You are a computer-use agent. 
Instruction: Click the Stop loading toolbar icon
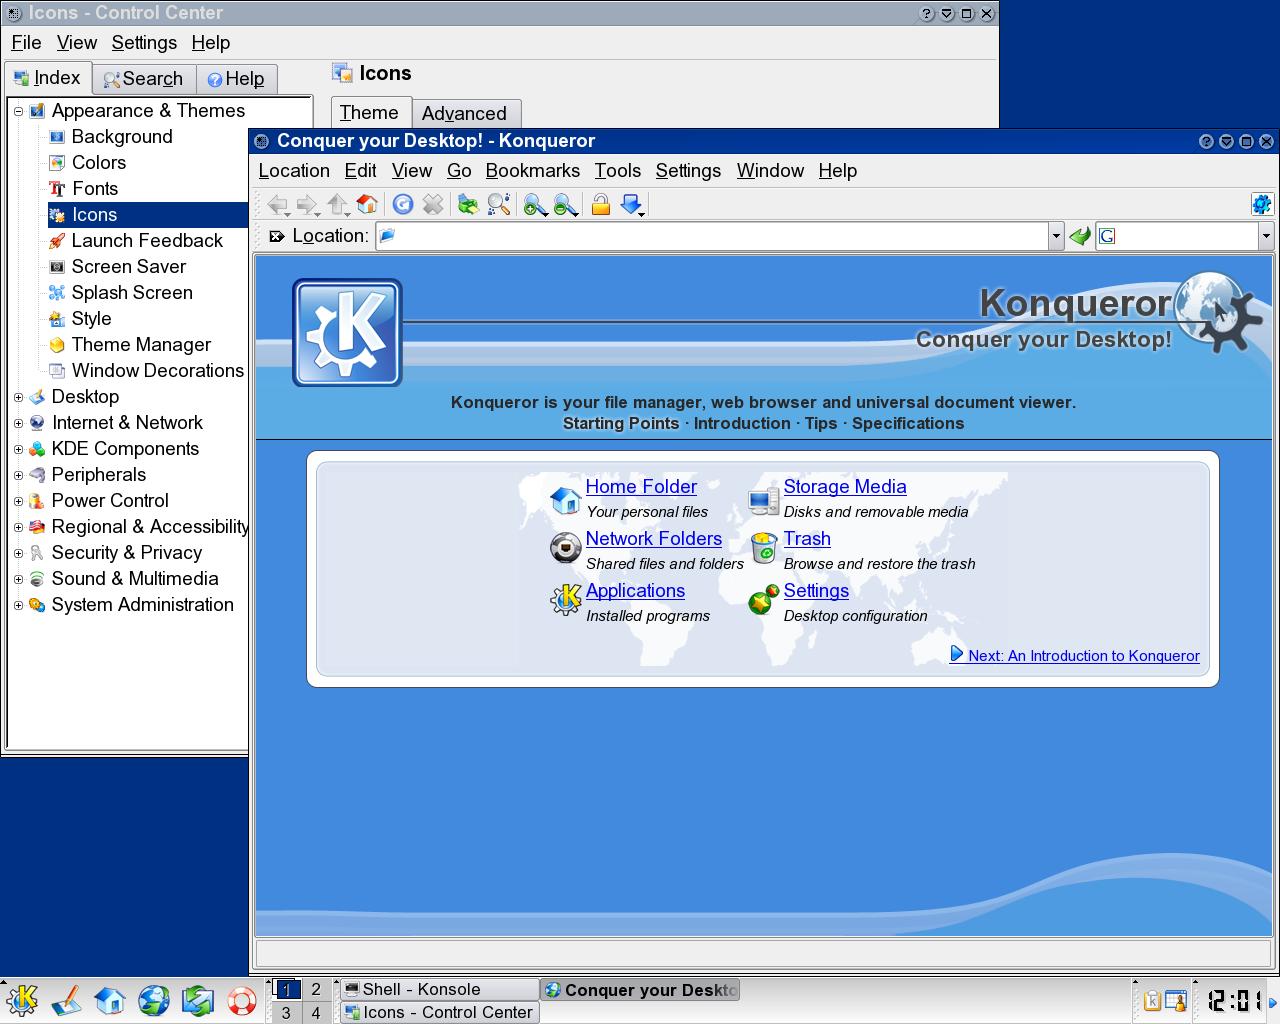[433, 205]
